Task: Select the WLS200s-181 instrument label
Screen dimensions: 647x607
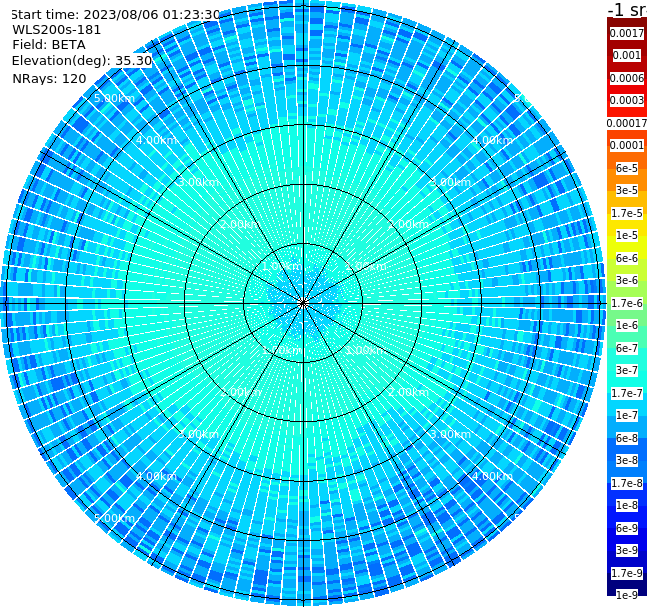Action: pos(57,30)
